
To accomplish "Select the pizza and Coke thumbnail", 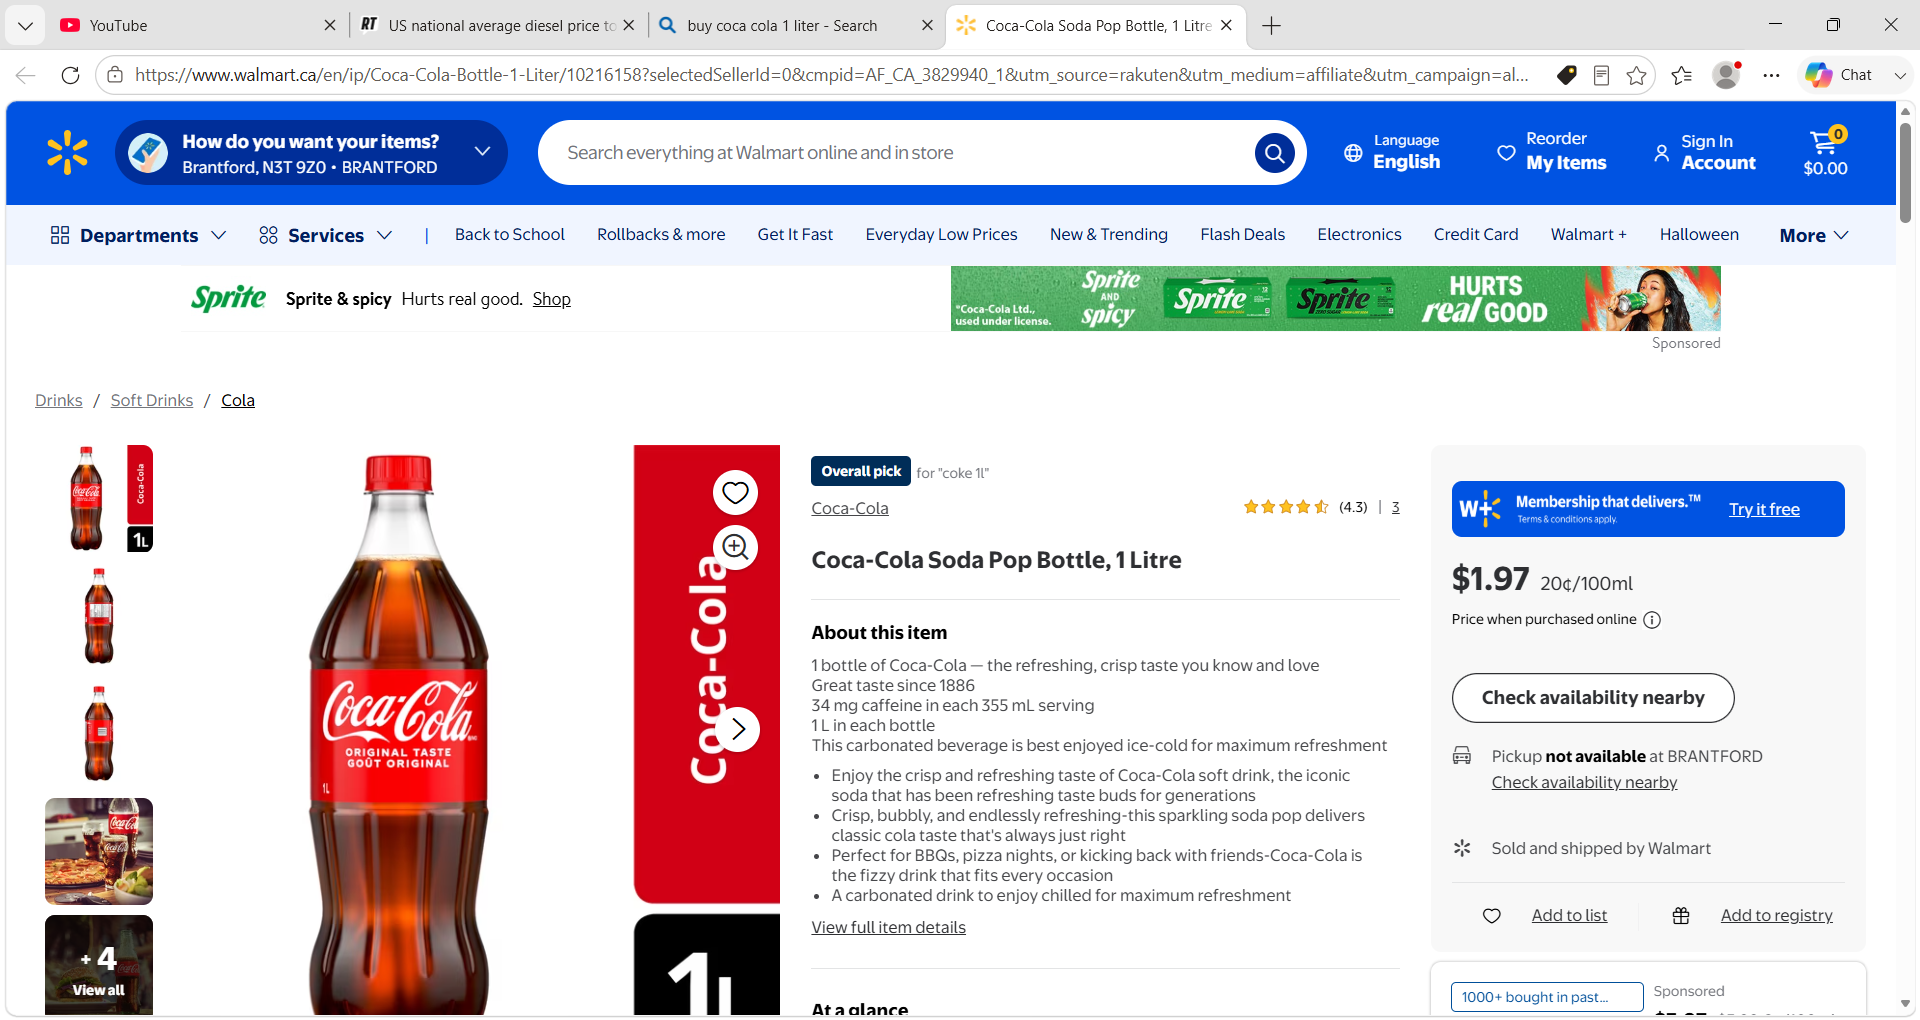I will click(x=99, y=851).
